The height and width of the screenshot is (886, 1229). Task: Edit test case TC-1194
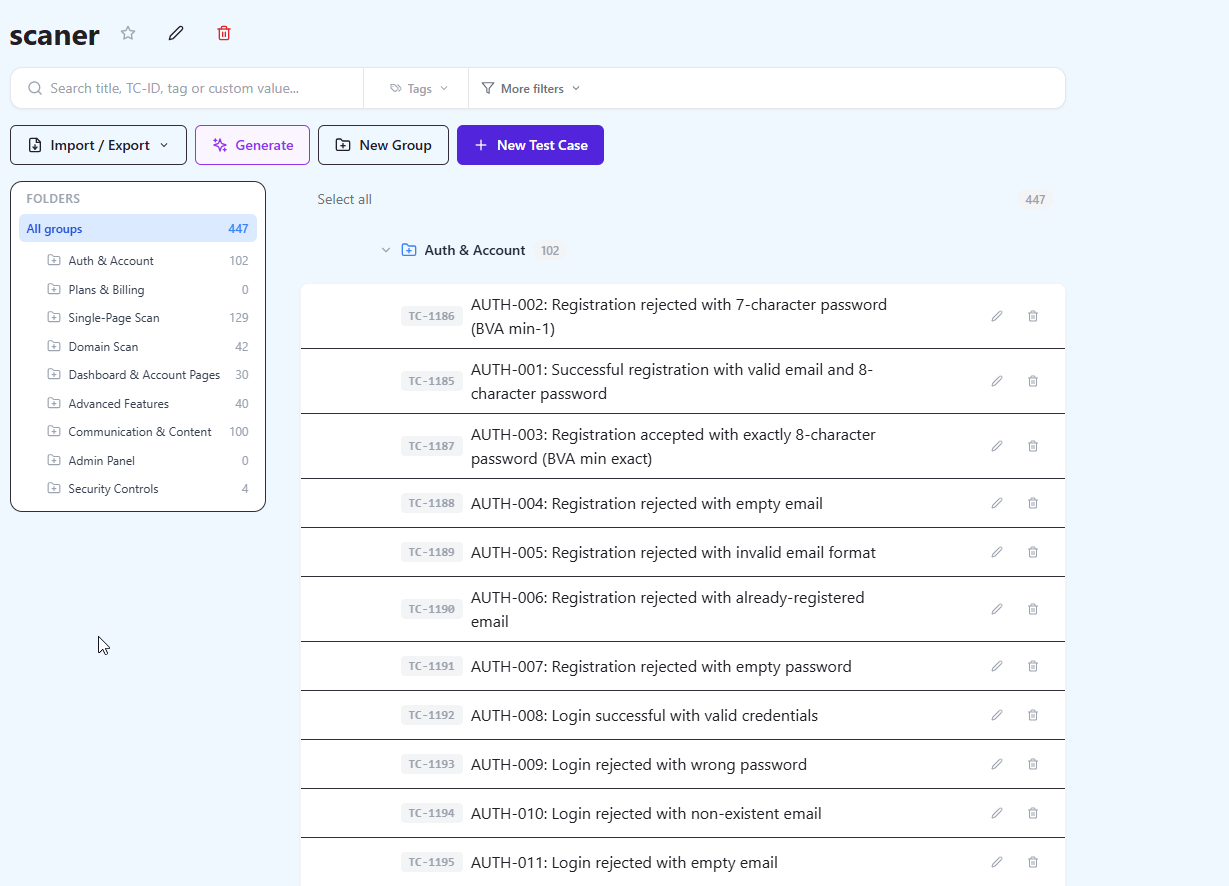pyautogui.click(x=997, y=813)
